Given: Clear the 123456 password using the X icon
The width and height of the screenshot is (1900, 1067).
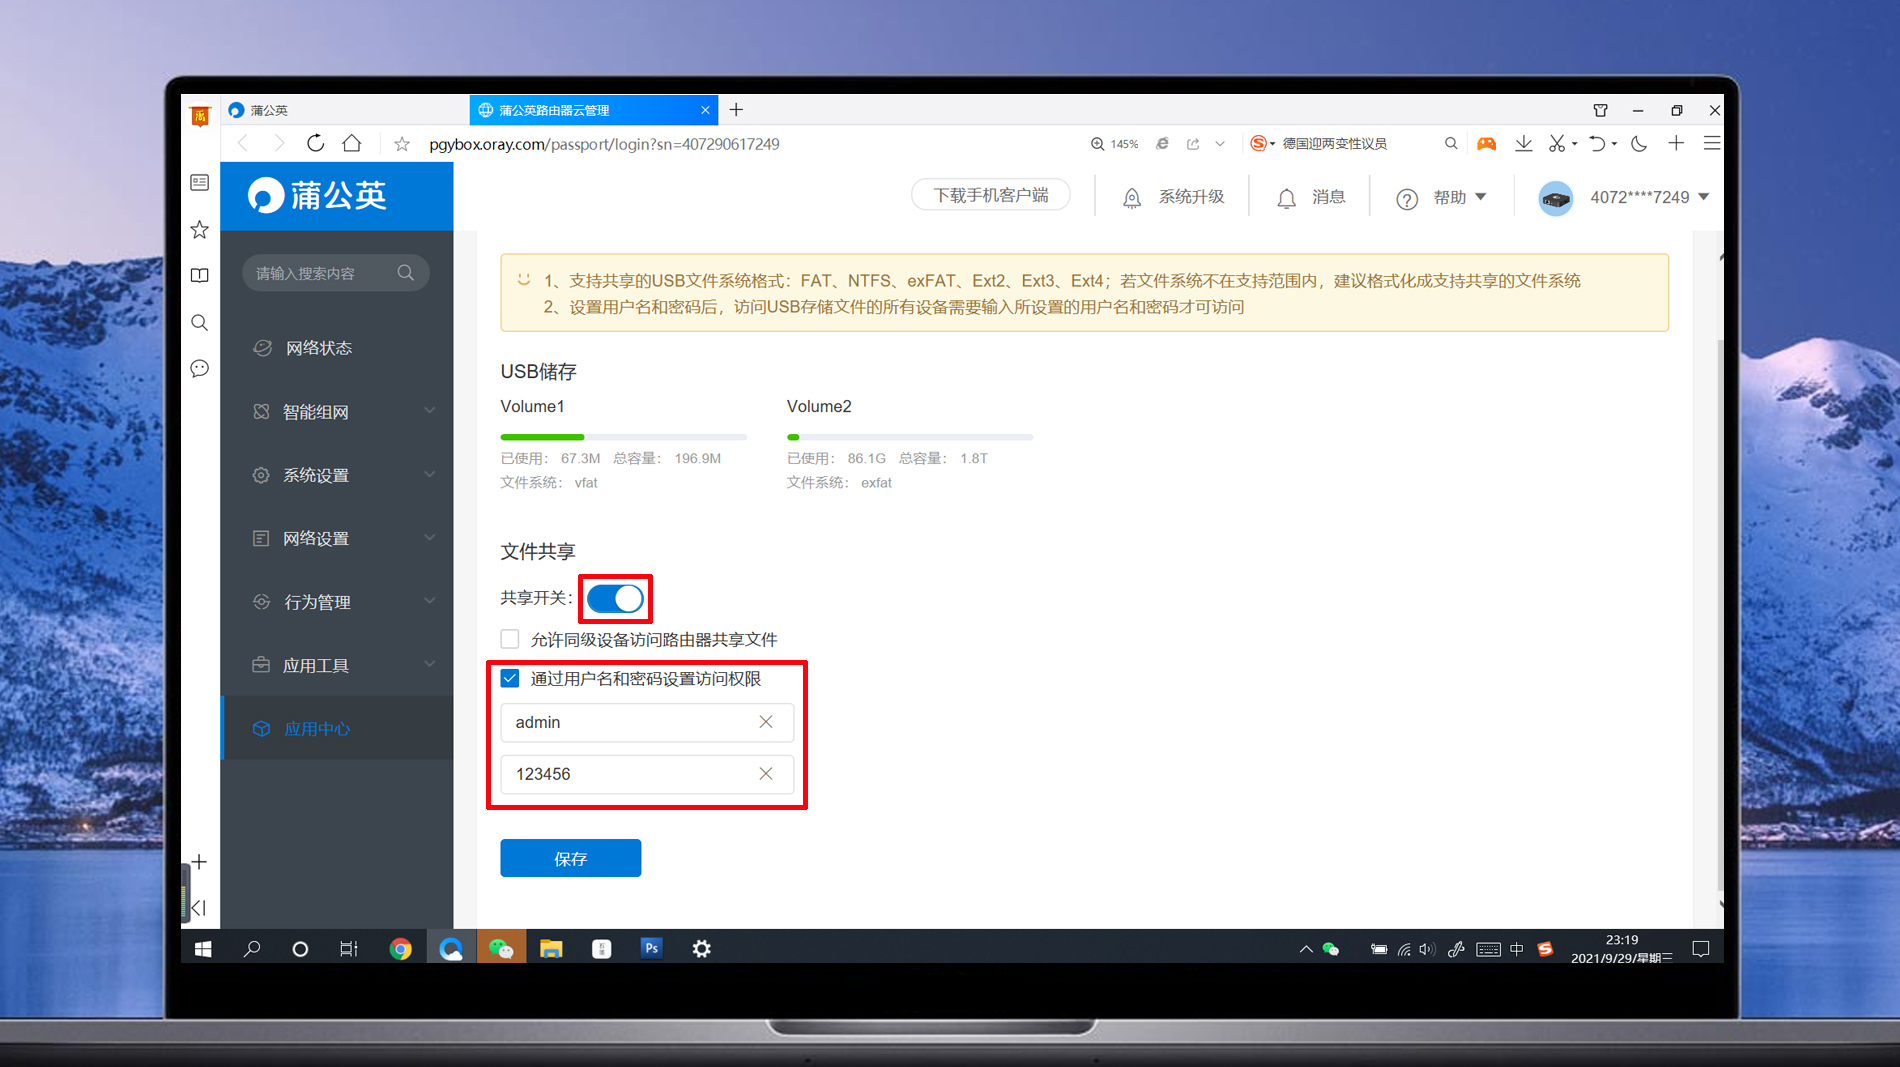Looking at the screenshot, I should click(x=766, y=774).
